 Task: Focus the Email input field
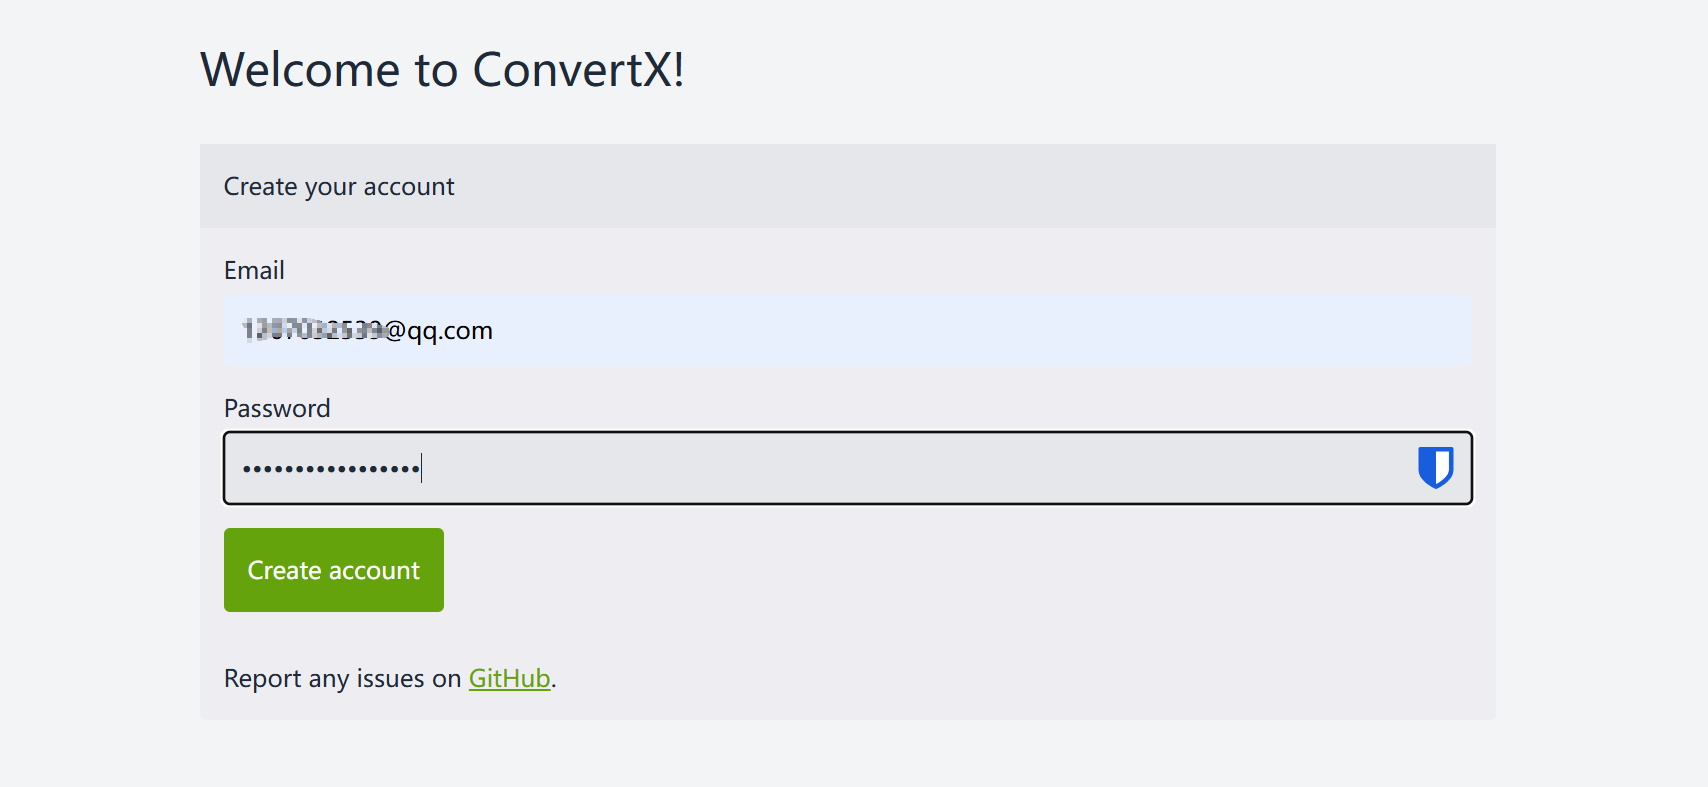coord(847,330)
